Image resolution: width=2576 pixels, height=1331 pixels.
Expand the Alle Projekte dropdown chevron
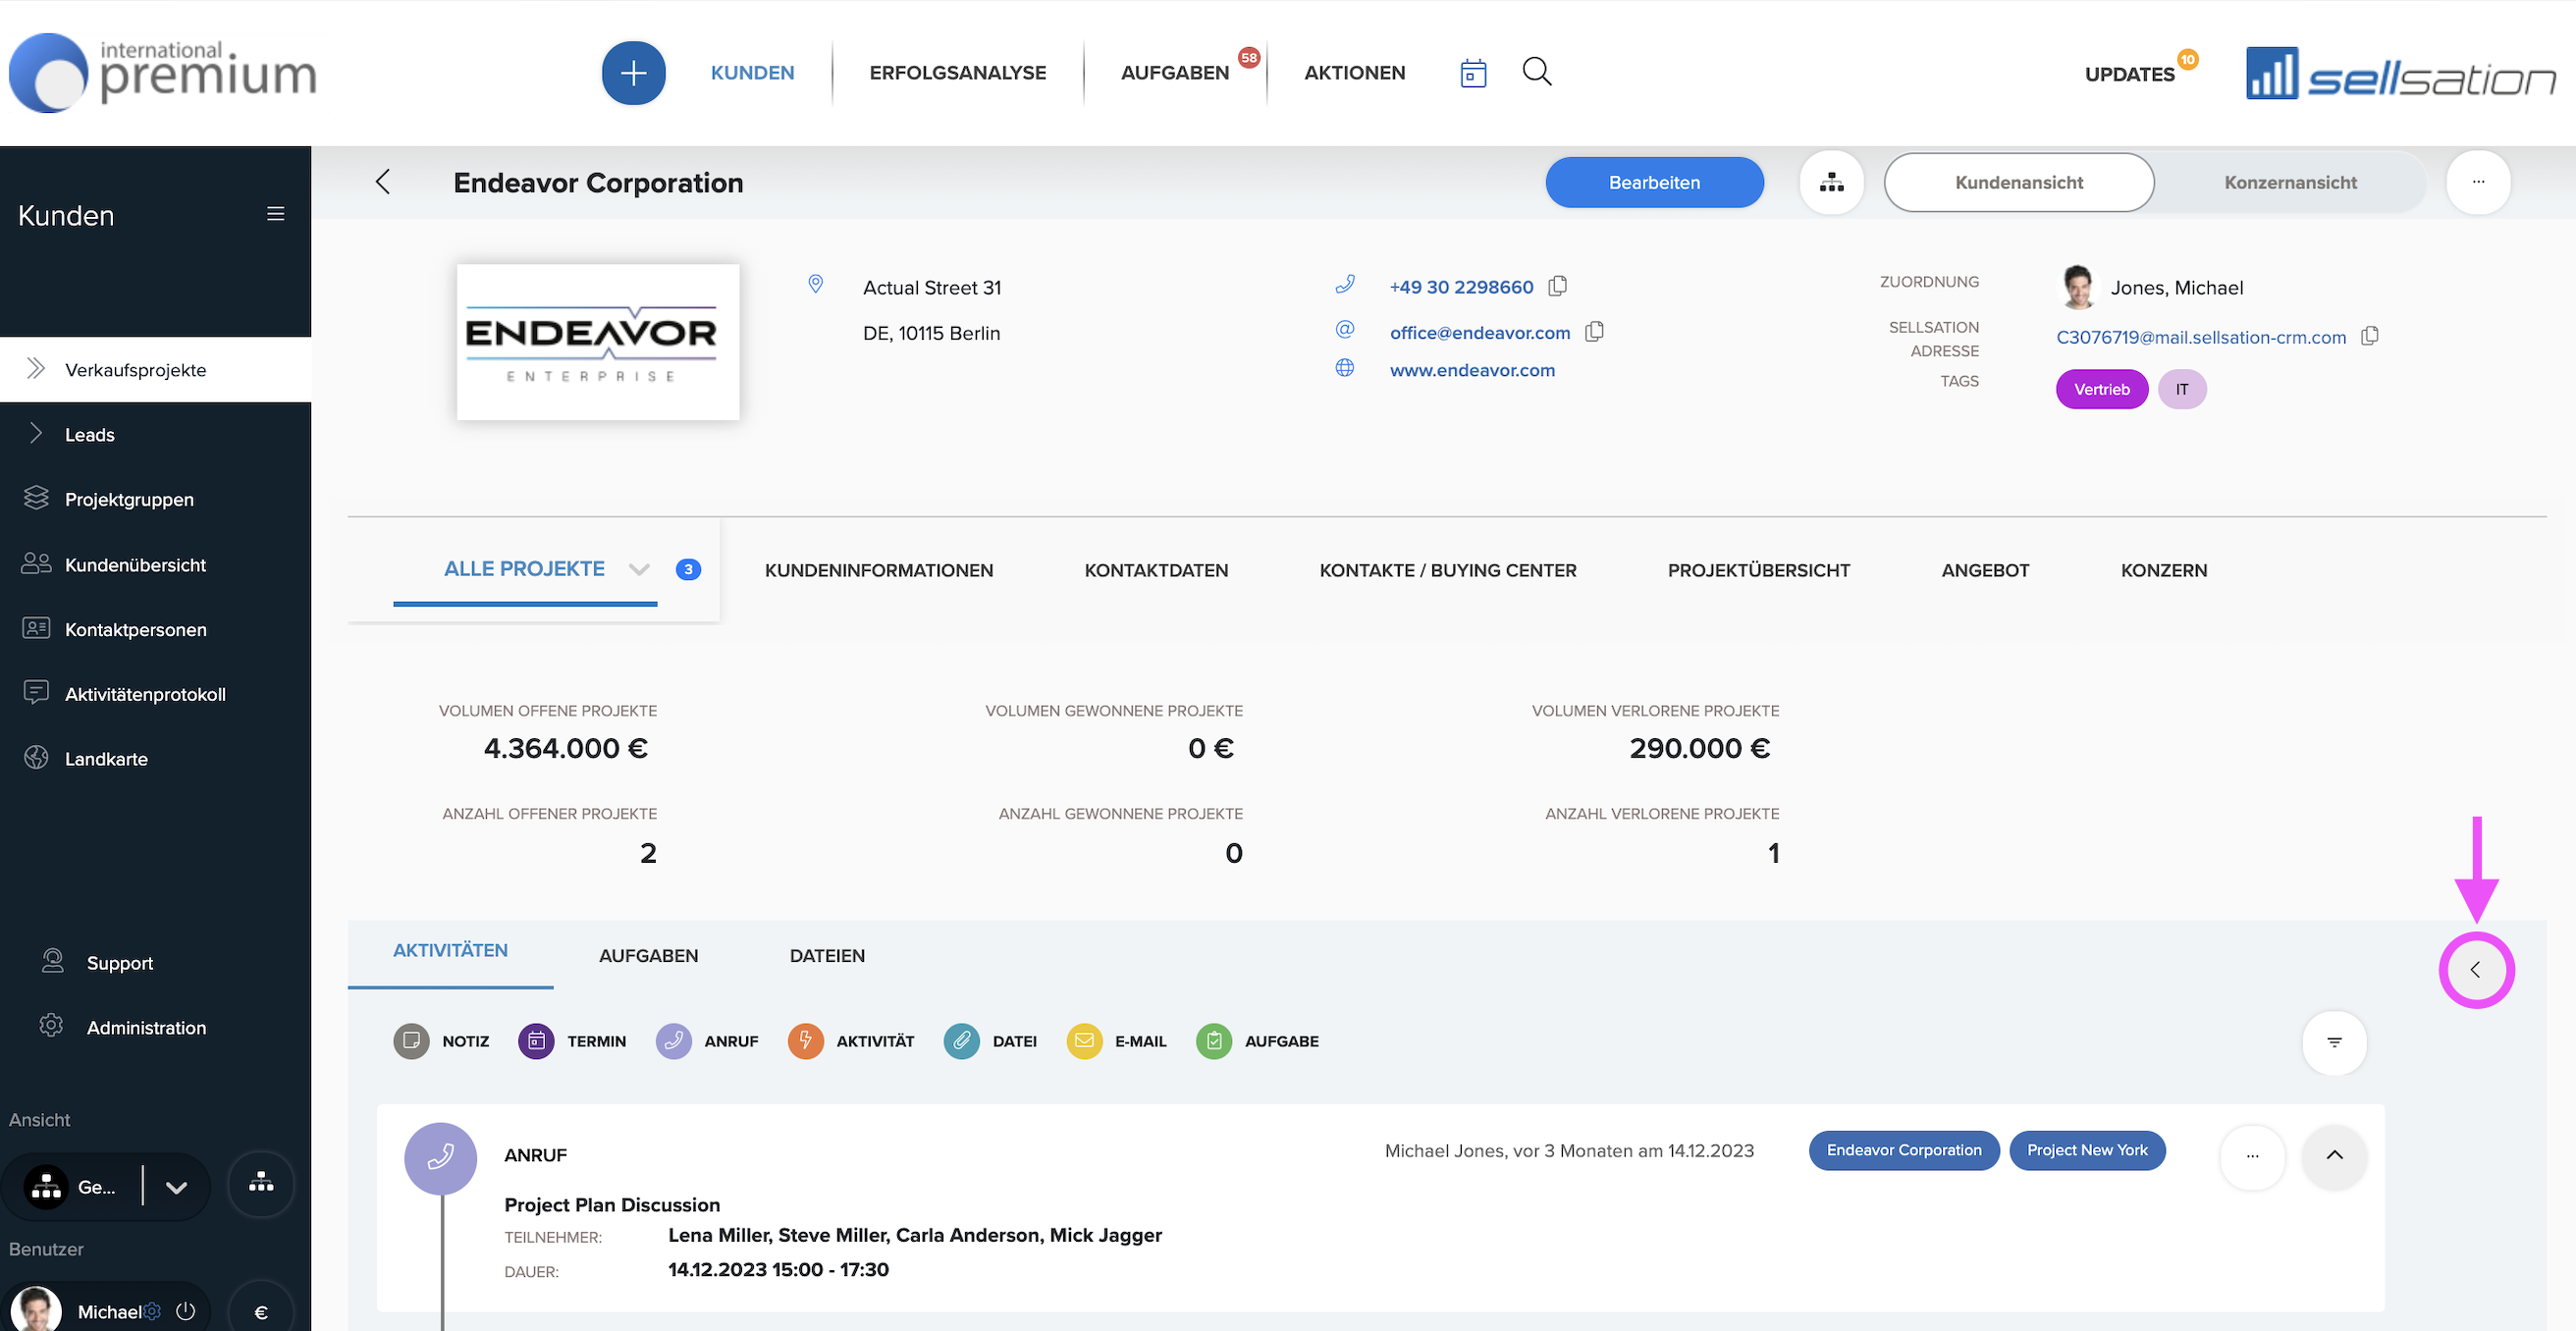tap(639, 569)
